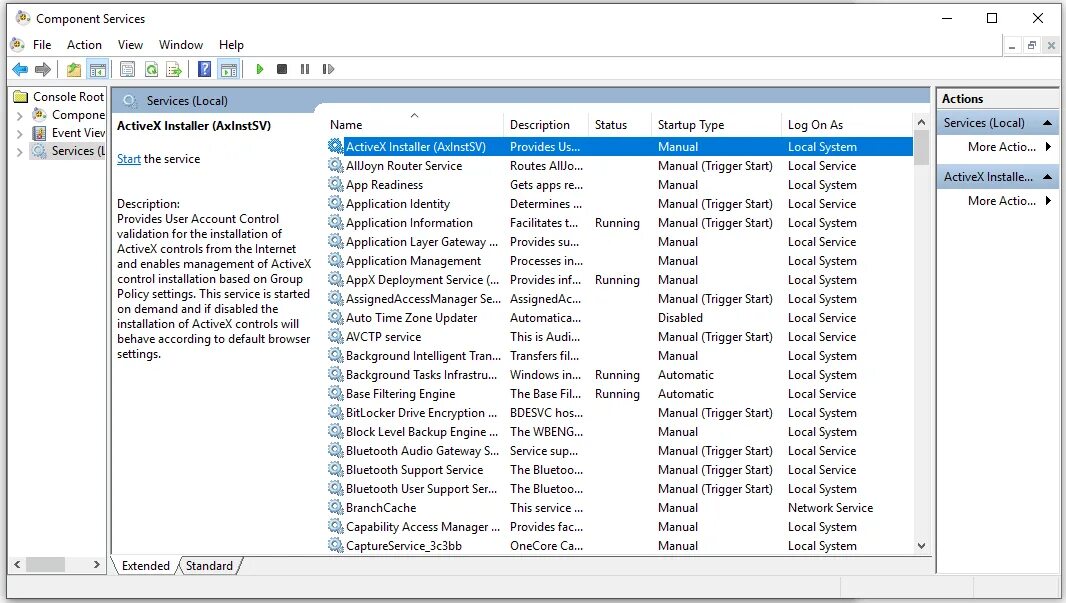Open the Action menu
Viewport: 1066px width, 603px height.
coord(84,45)
